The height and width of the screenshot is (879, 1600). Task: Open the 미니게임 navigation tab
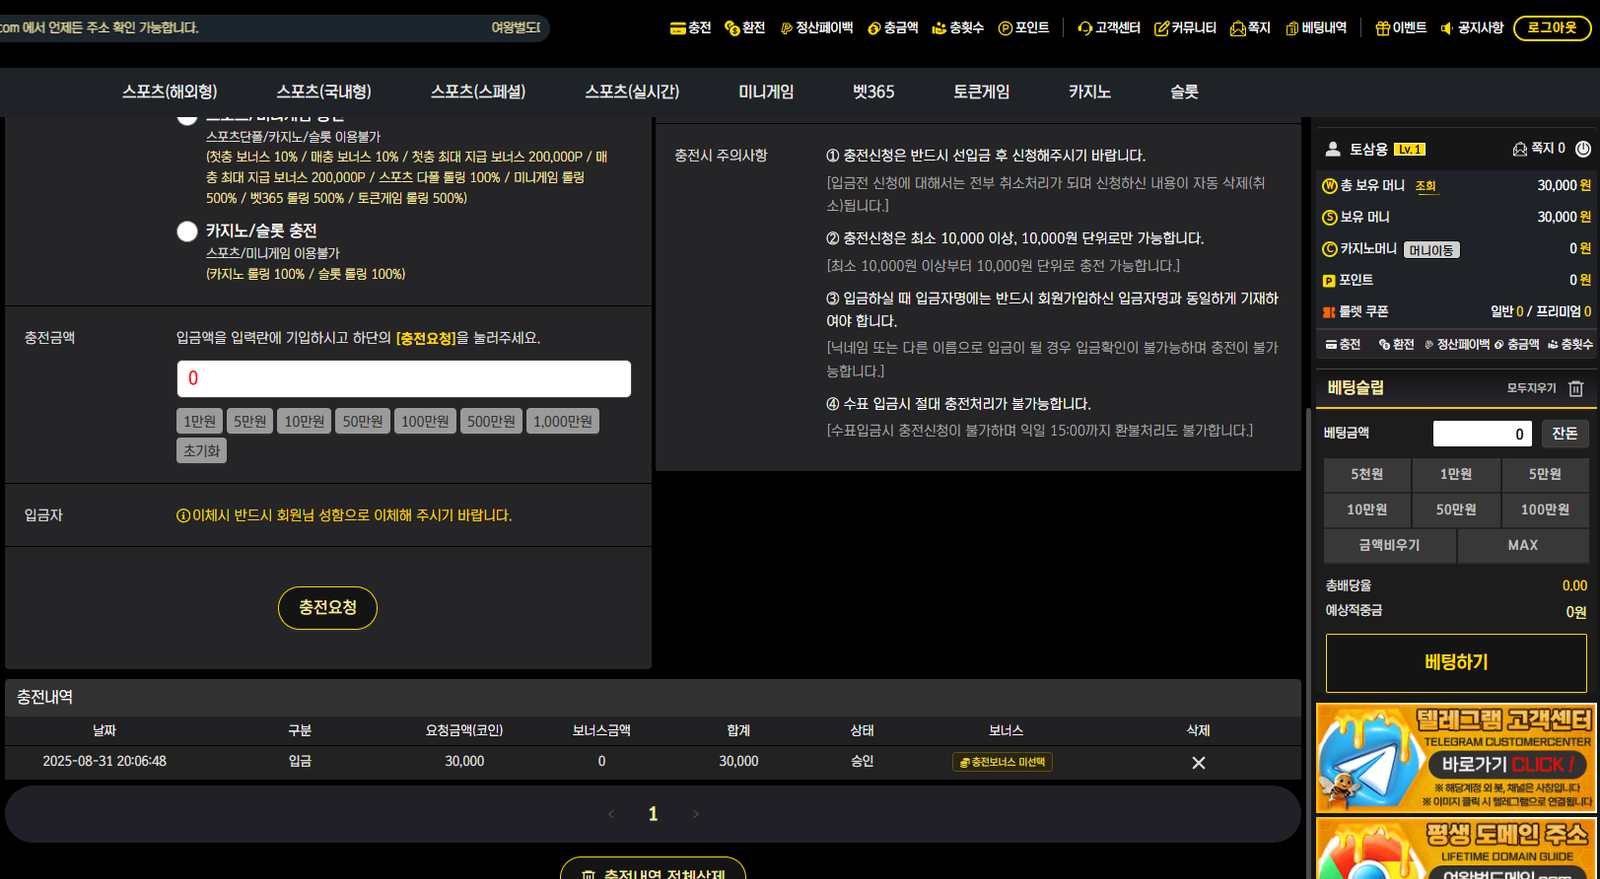[x=766, y=92]
